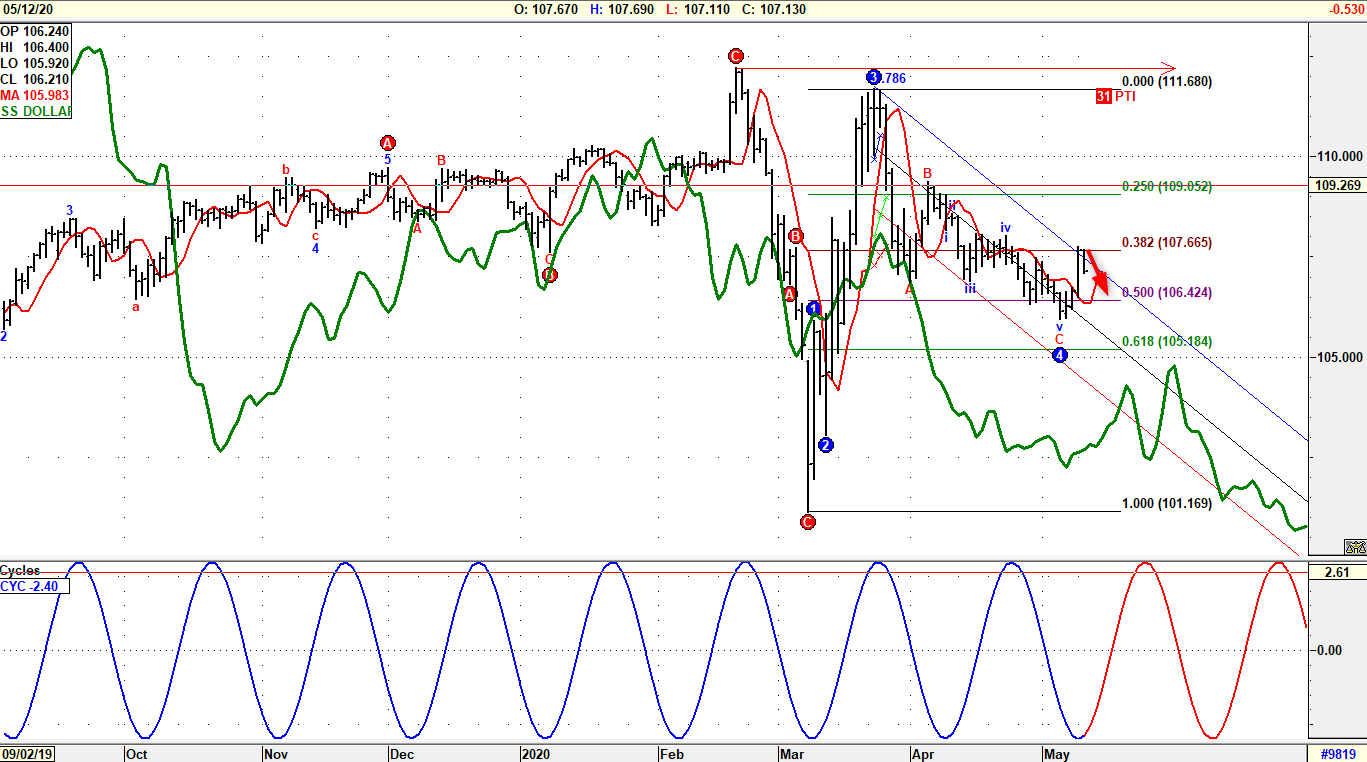Screen dimensions: 1367x762
Task: Click the "O: 107.670" open value
Action: pyautogui.click(x=548, y=9)
